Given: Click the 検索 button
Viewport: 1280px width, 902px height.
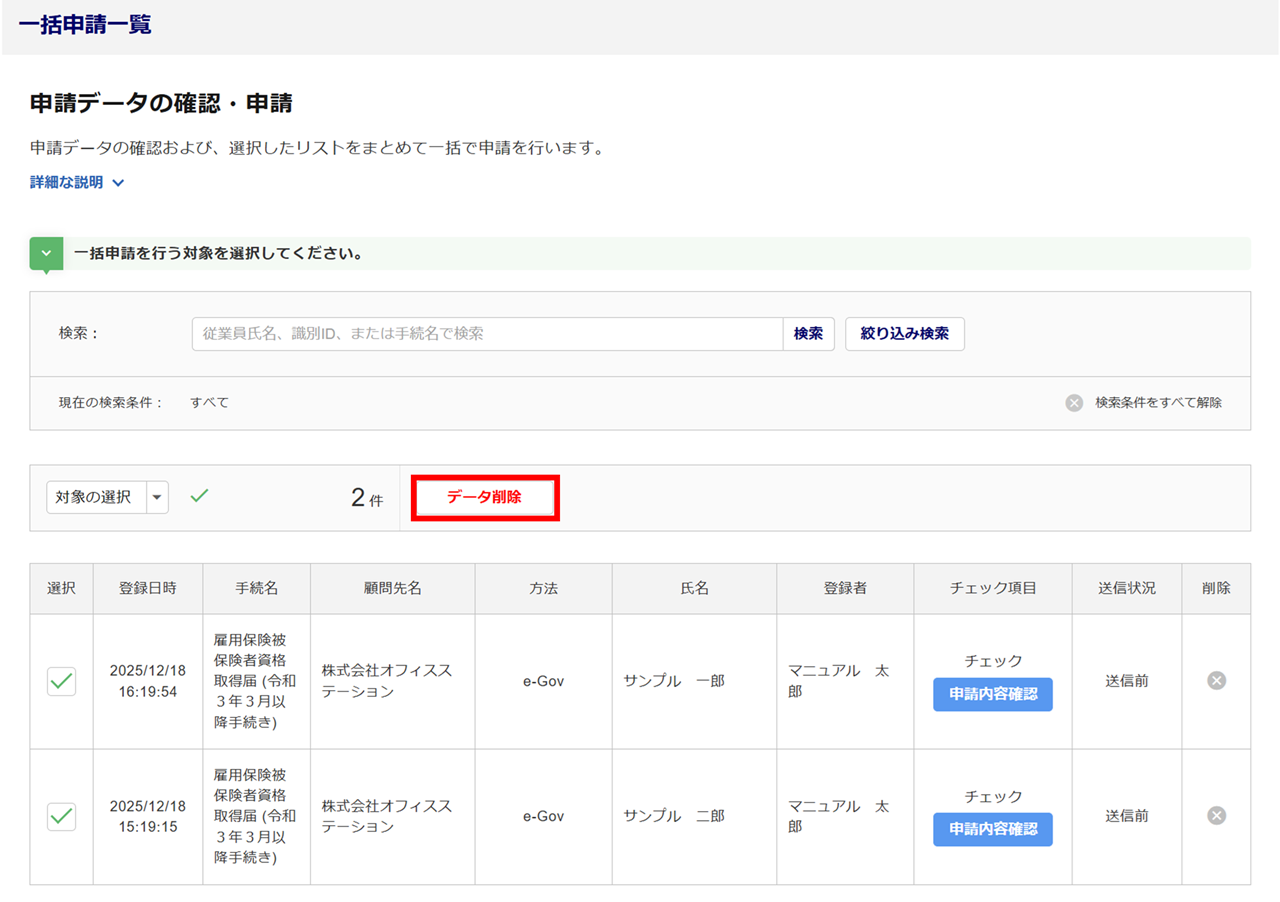Looking at the screenshot, I should coord(808,334).
